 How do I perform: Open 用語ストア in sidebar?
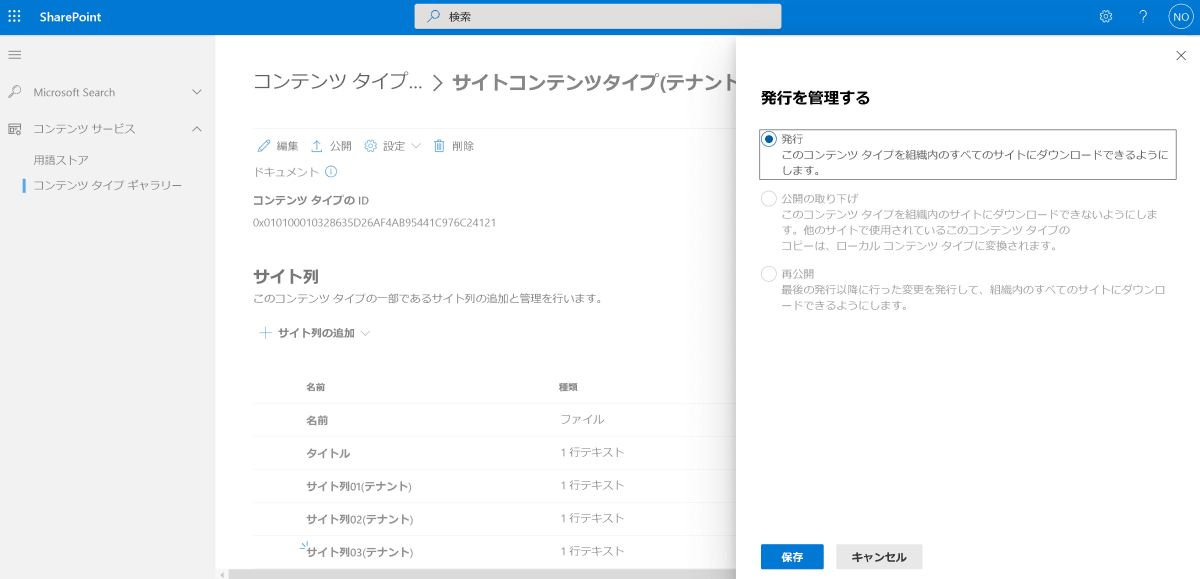coord(61,160)
